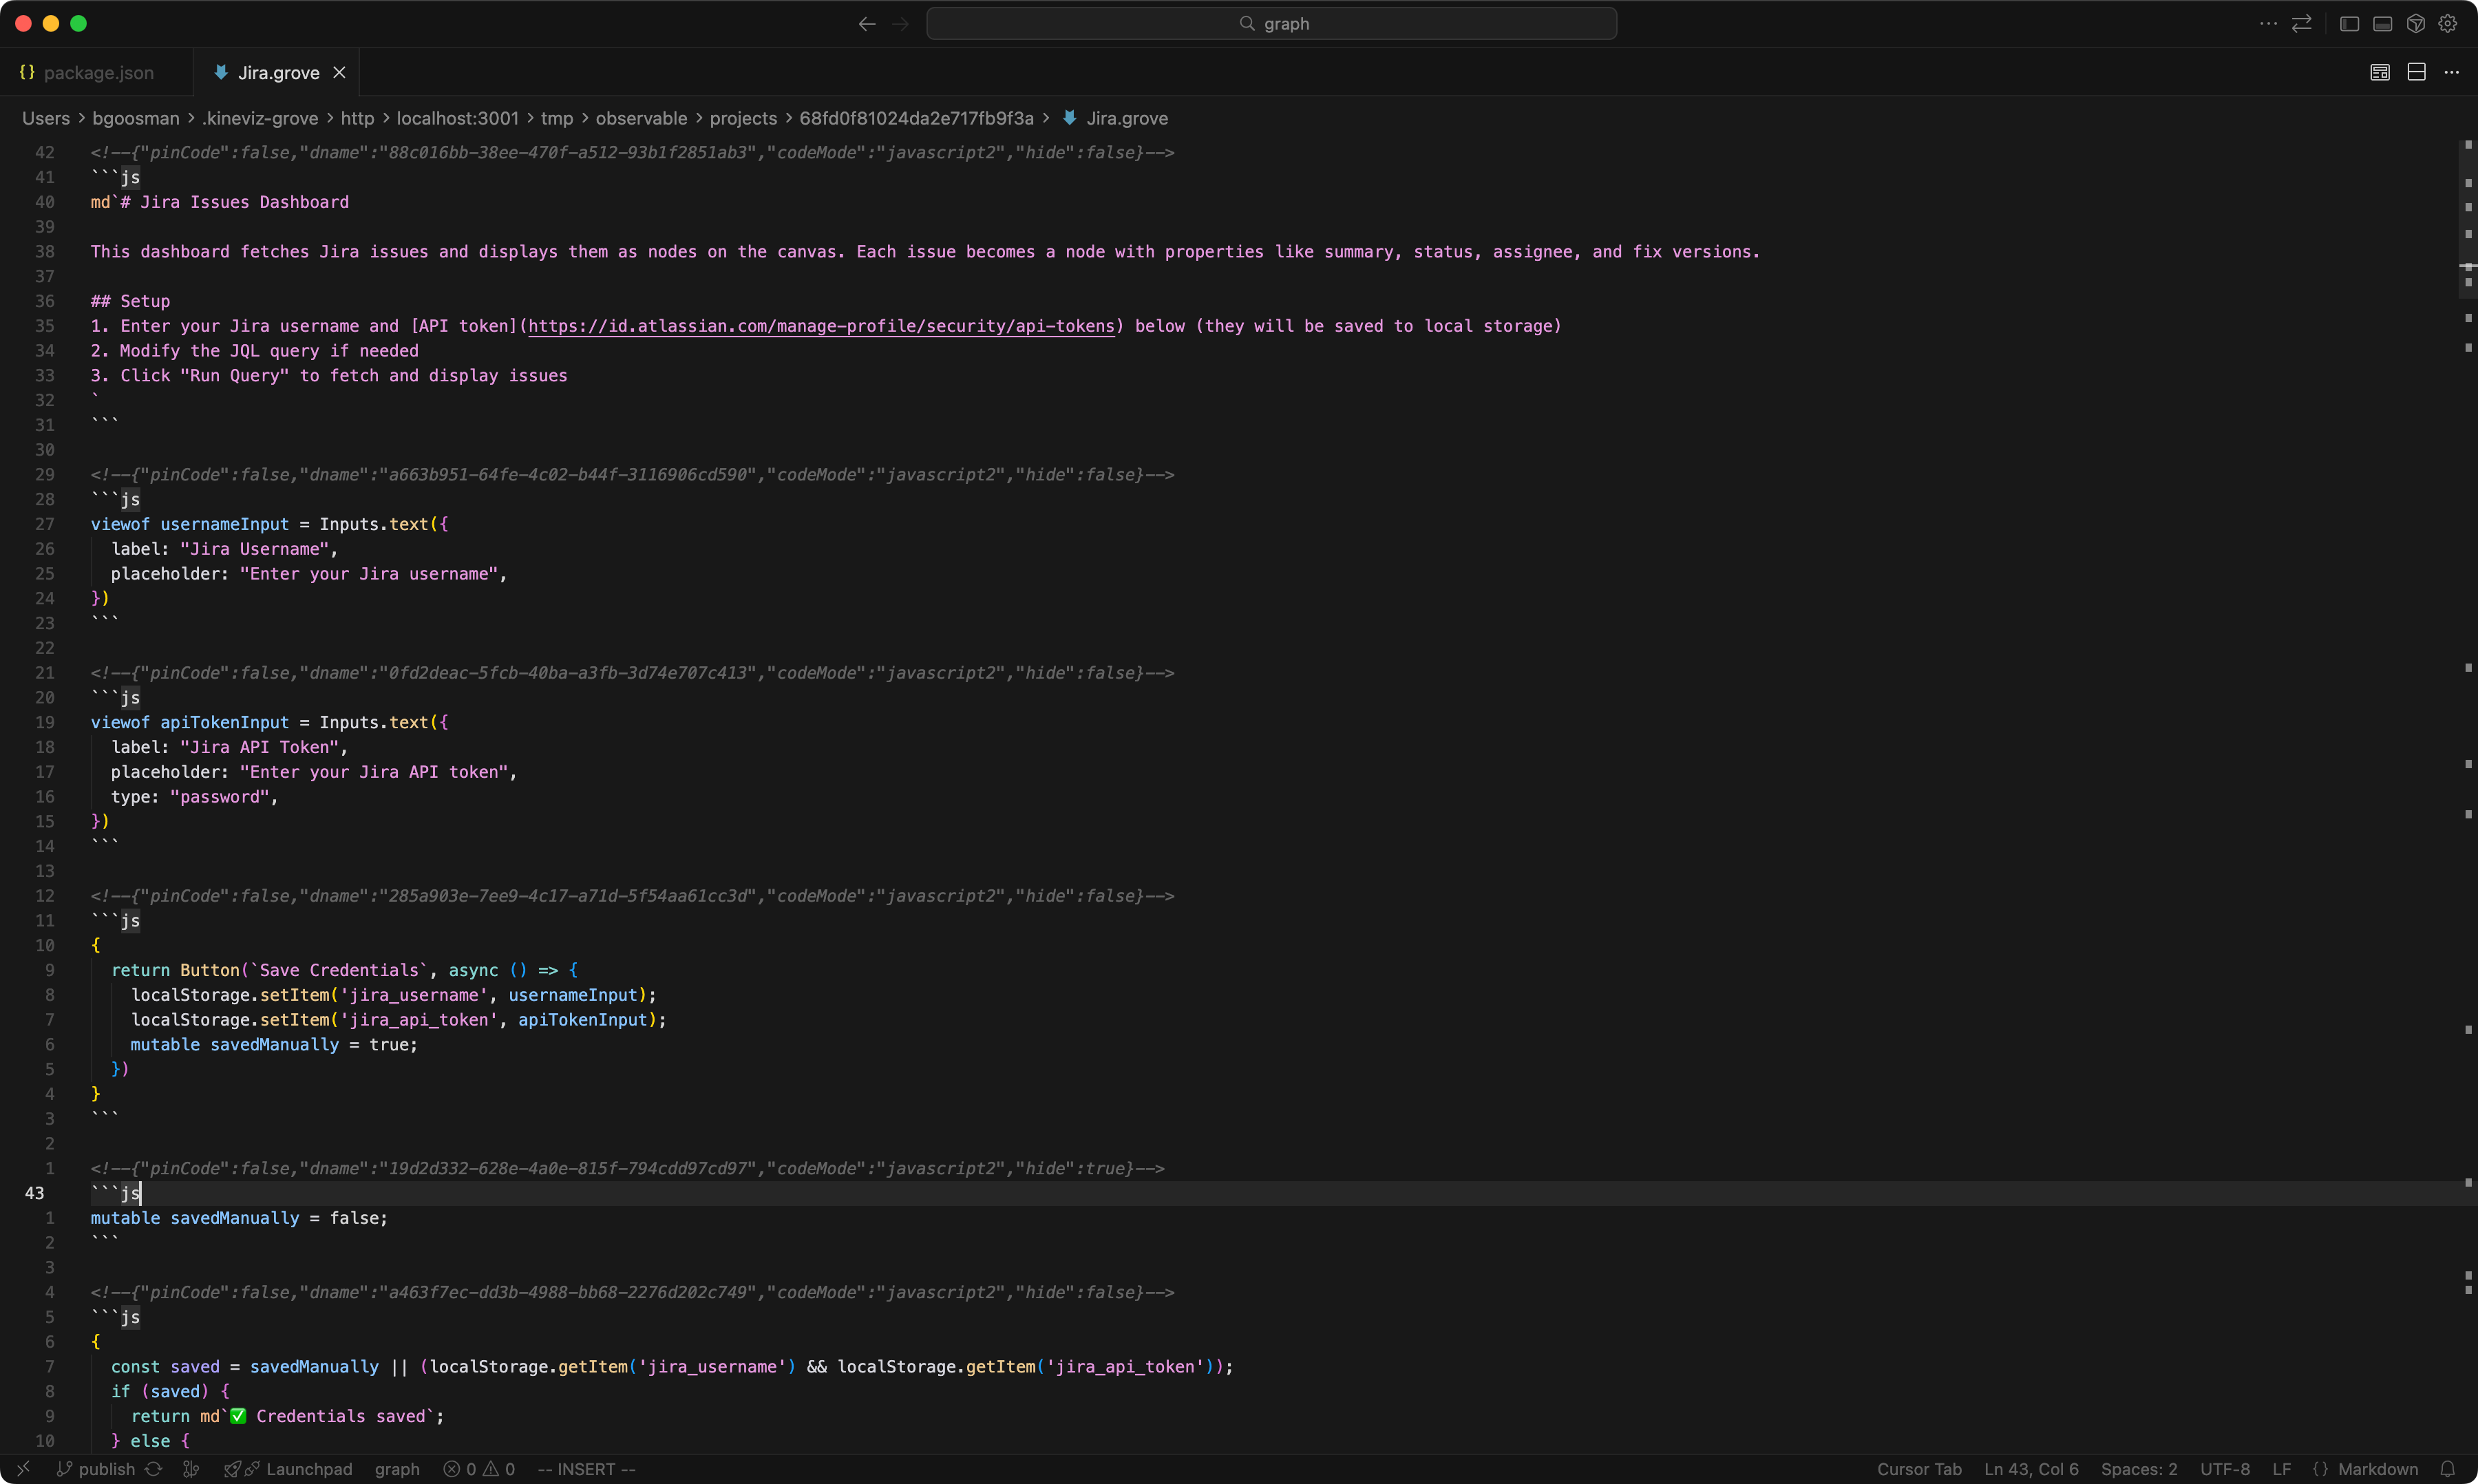Click the source control graph icon in status bar
The width and height of the screenshot is (2478, 1484).
pos(191,1469)
